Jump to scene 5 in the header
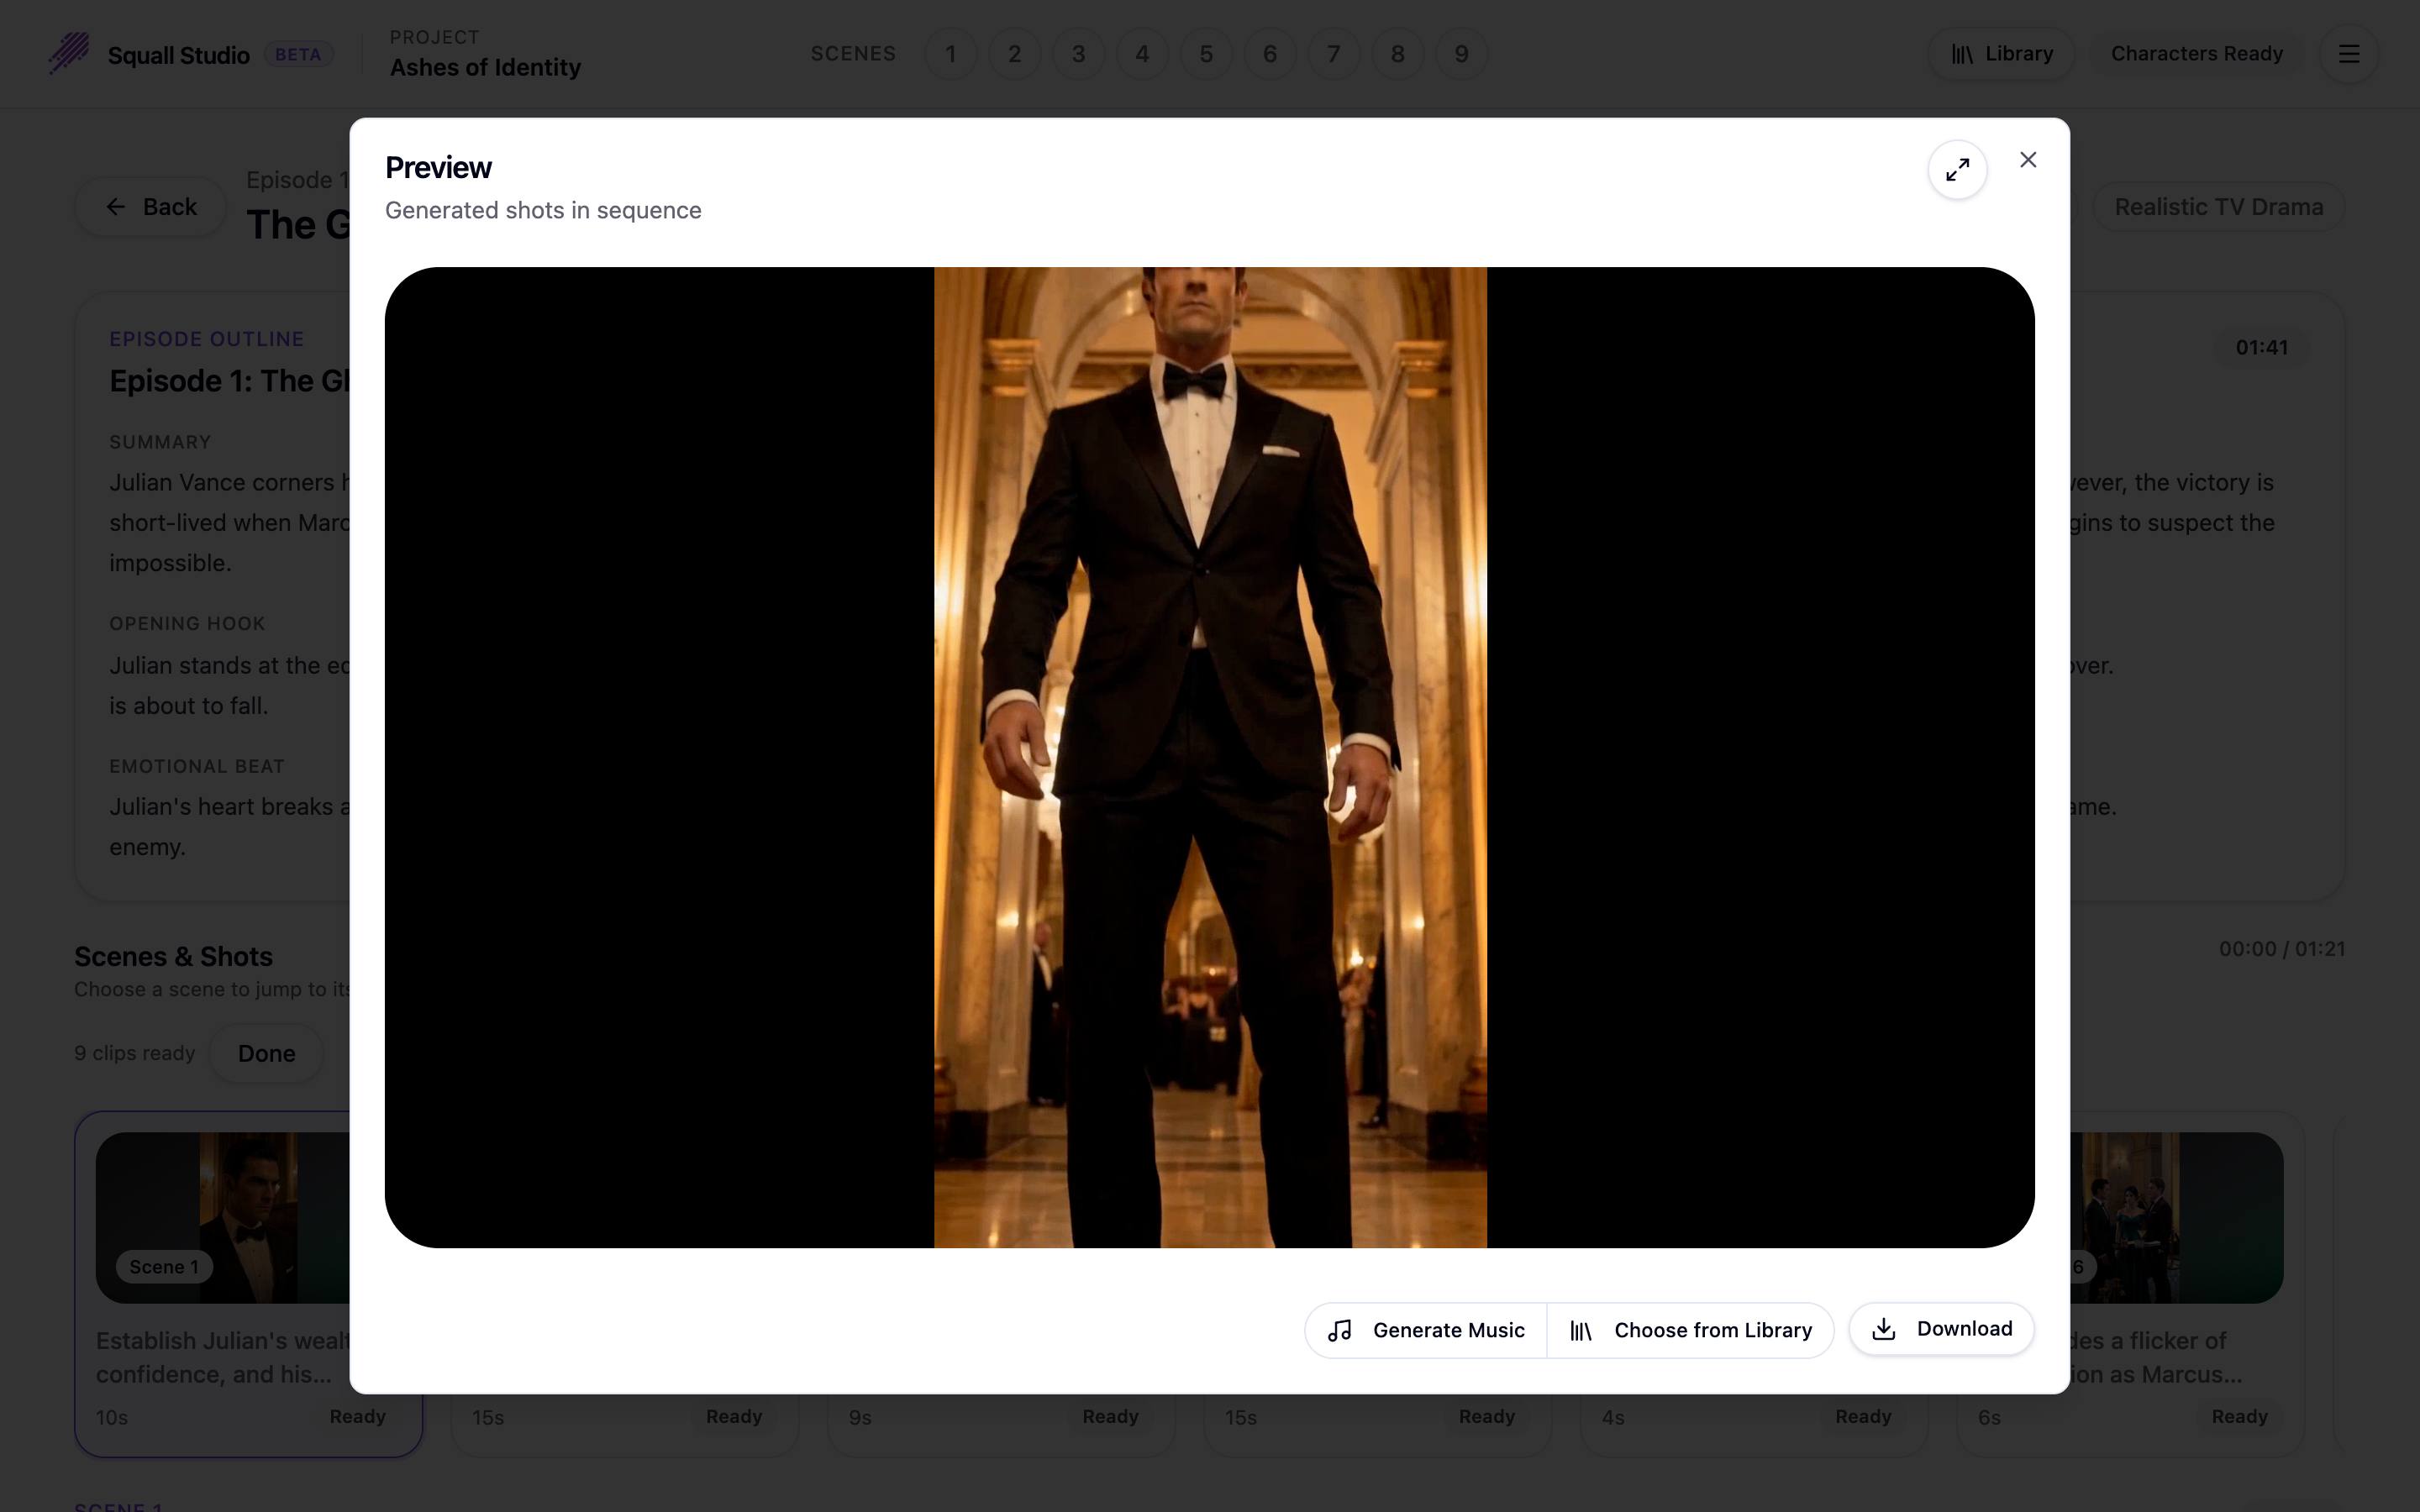 (1206, 54)
